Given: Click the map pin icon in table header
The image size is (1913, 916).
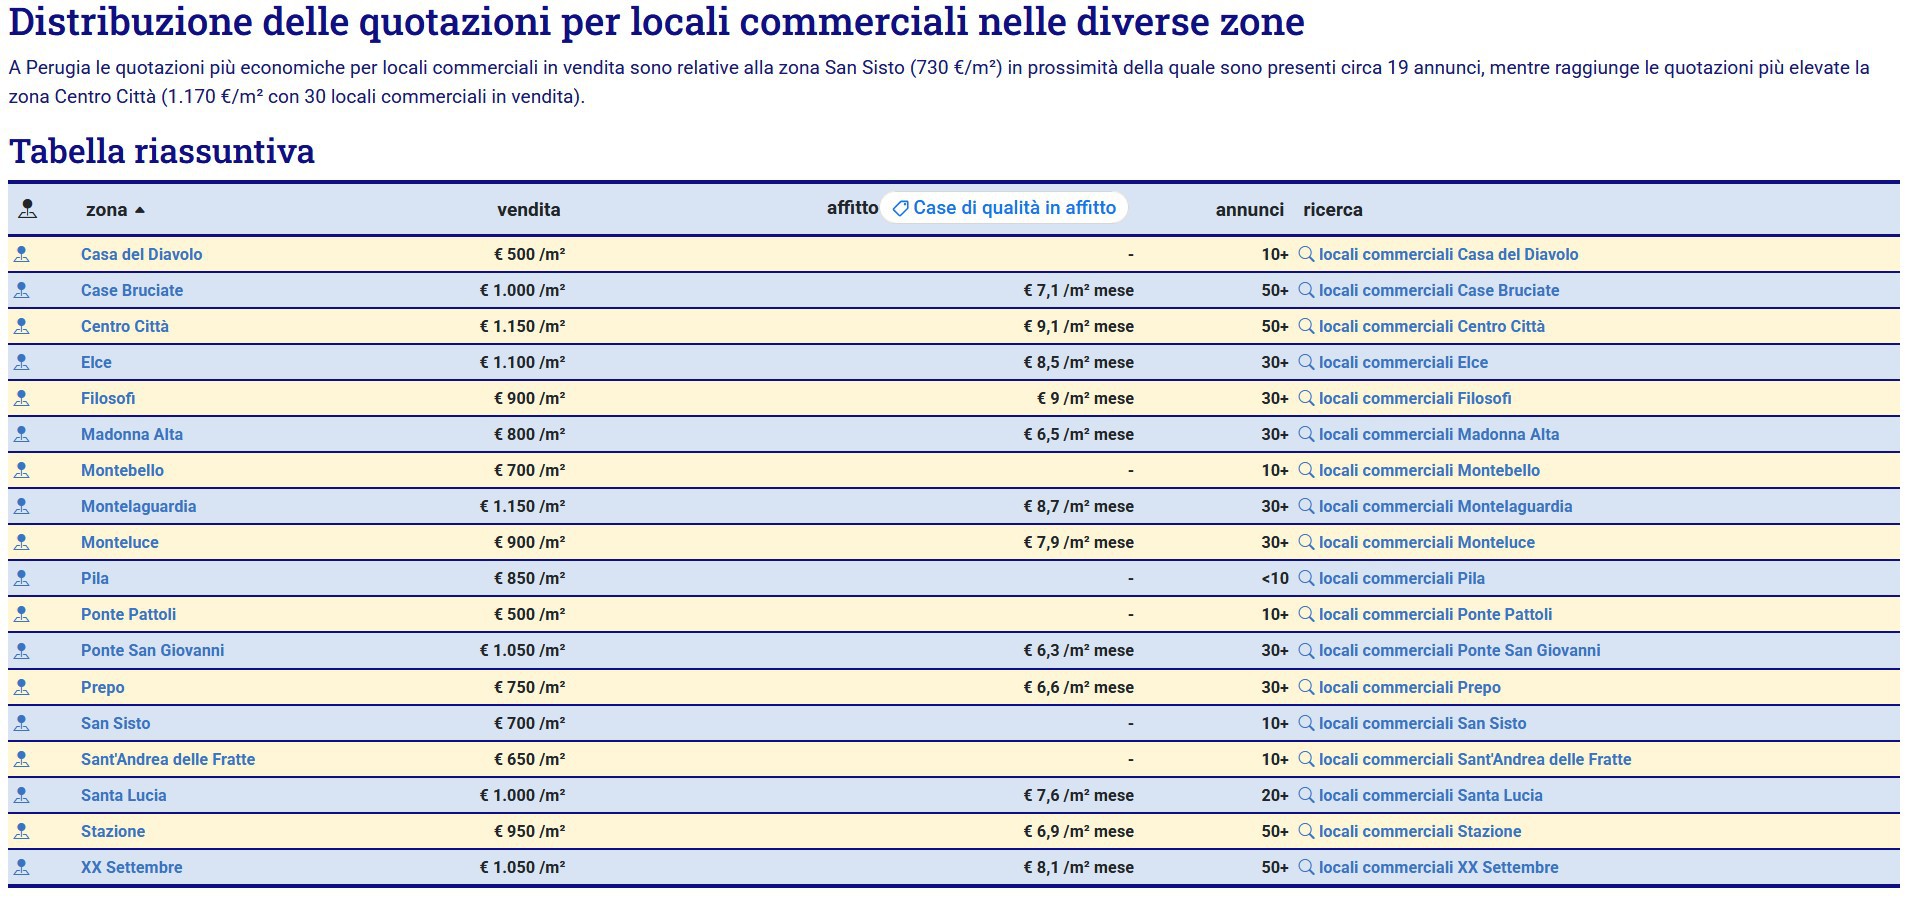Looking at the screenshot, I should [x=28, y=209].
